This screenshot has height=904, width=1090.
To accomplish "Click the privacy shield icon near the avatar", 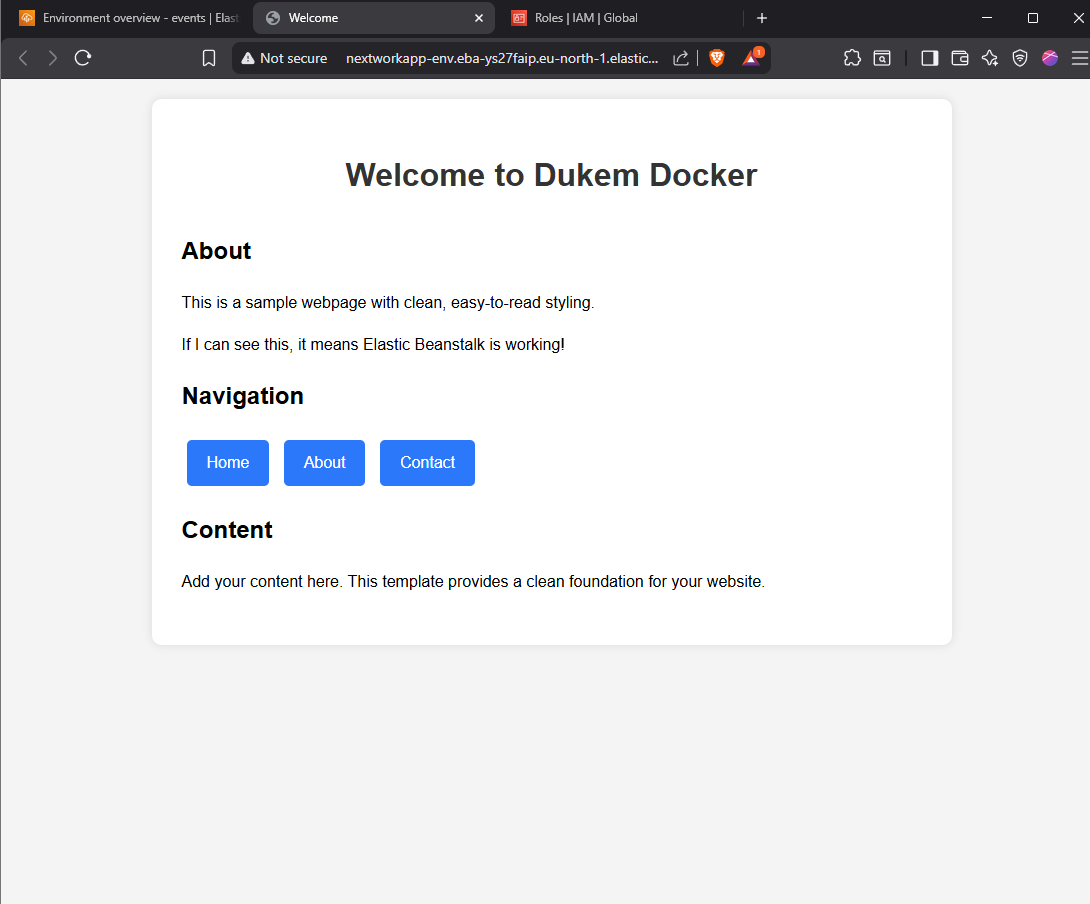I will 1019,58.
